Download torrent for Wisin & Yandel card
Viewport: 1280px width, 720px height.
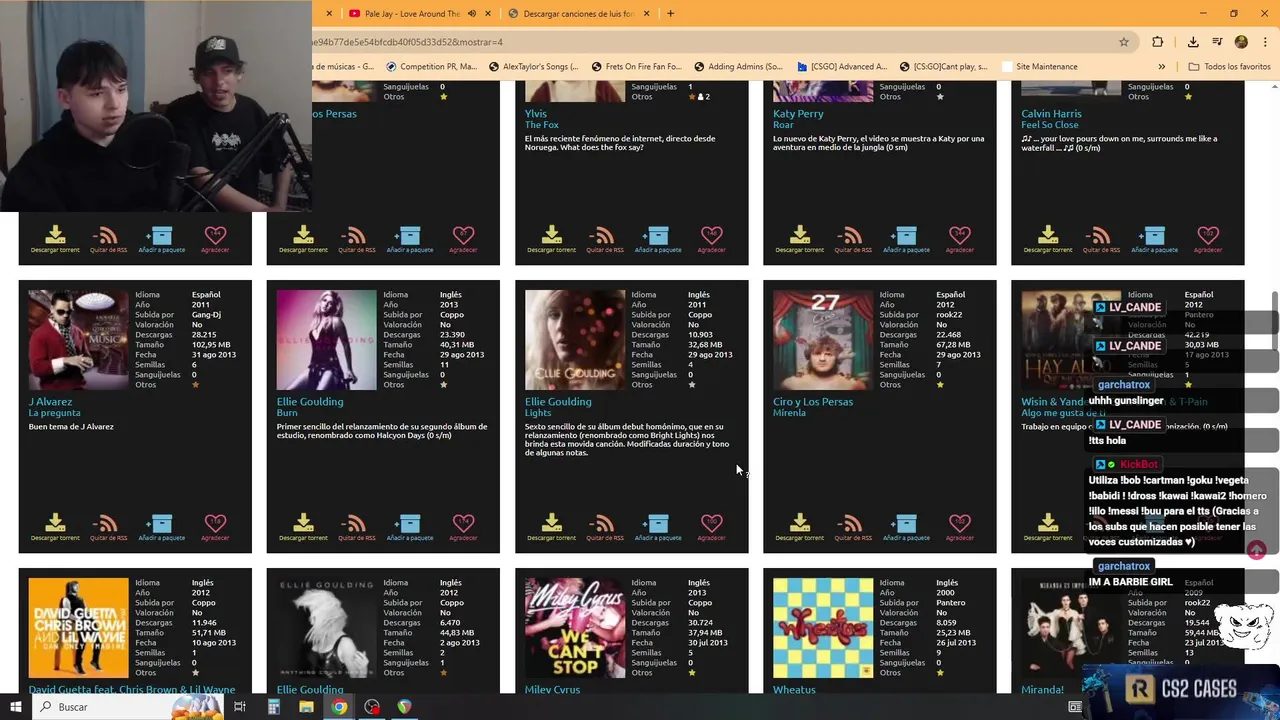pyautogui.click(x=1047, y=527)
